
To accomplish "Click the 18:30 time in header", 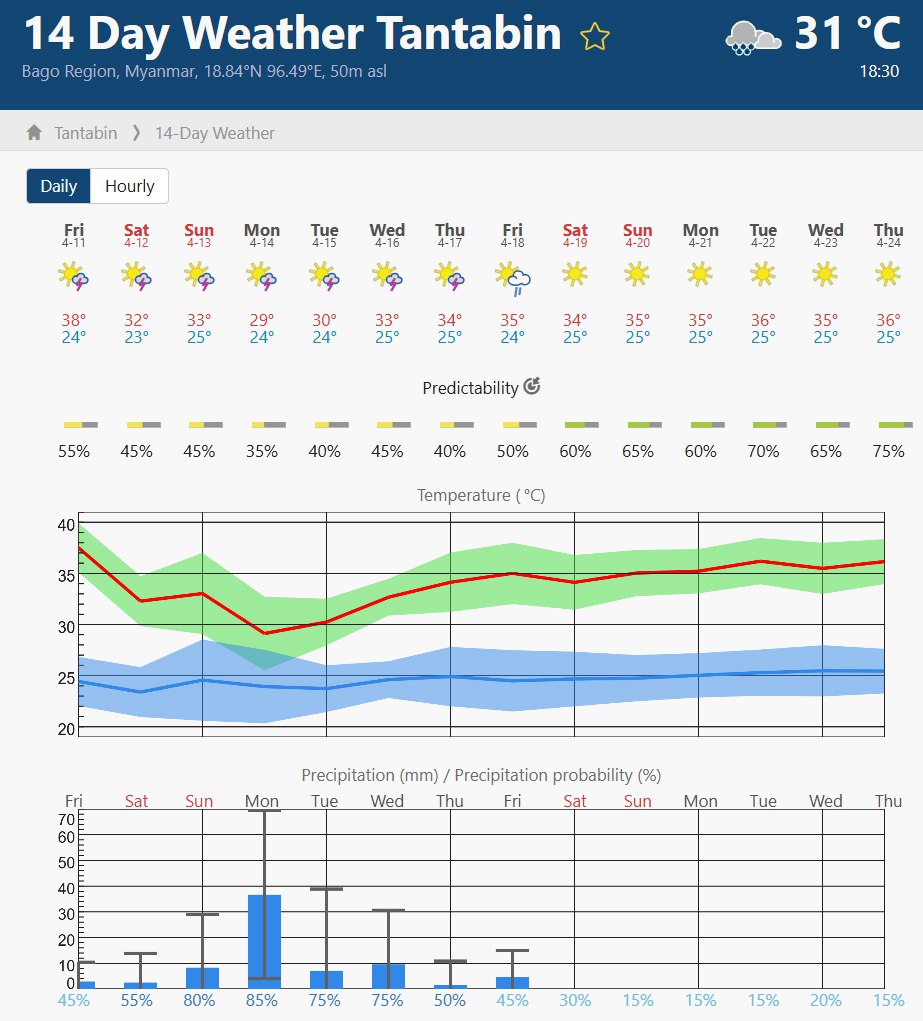I will pos(879,71).
